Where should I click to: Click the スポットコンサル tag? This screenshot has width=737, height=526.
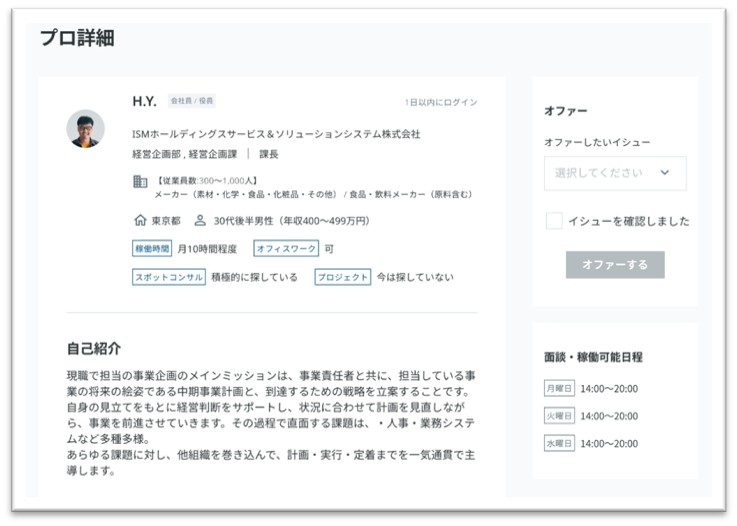click(169, 277)
